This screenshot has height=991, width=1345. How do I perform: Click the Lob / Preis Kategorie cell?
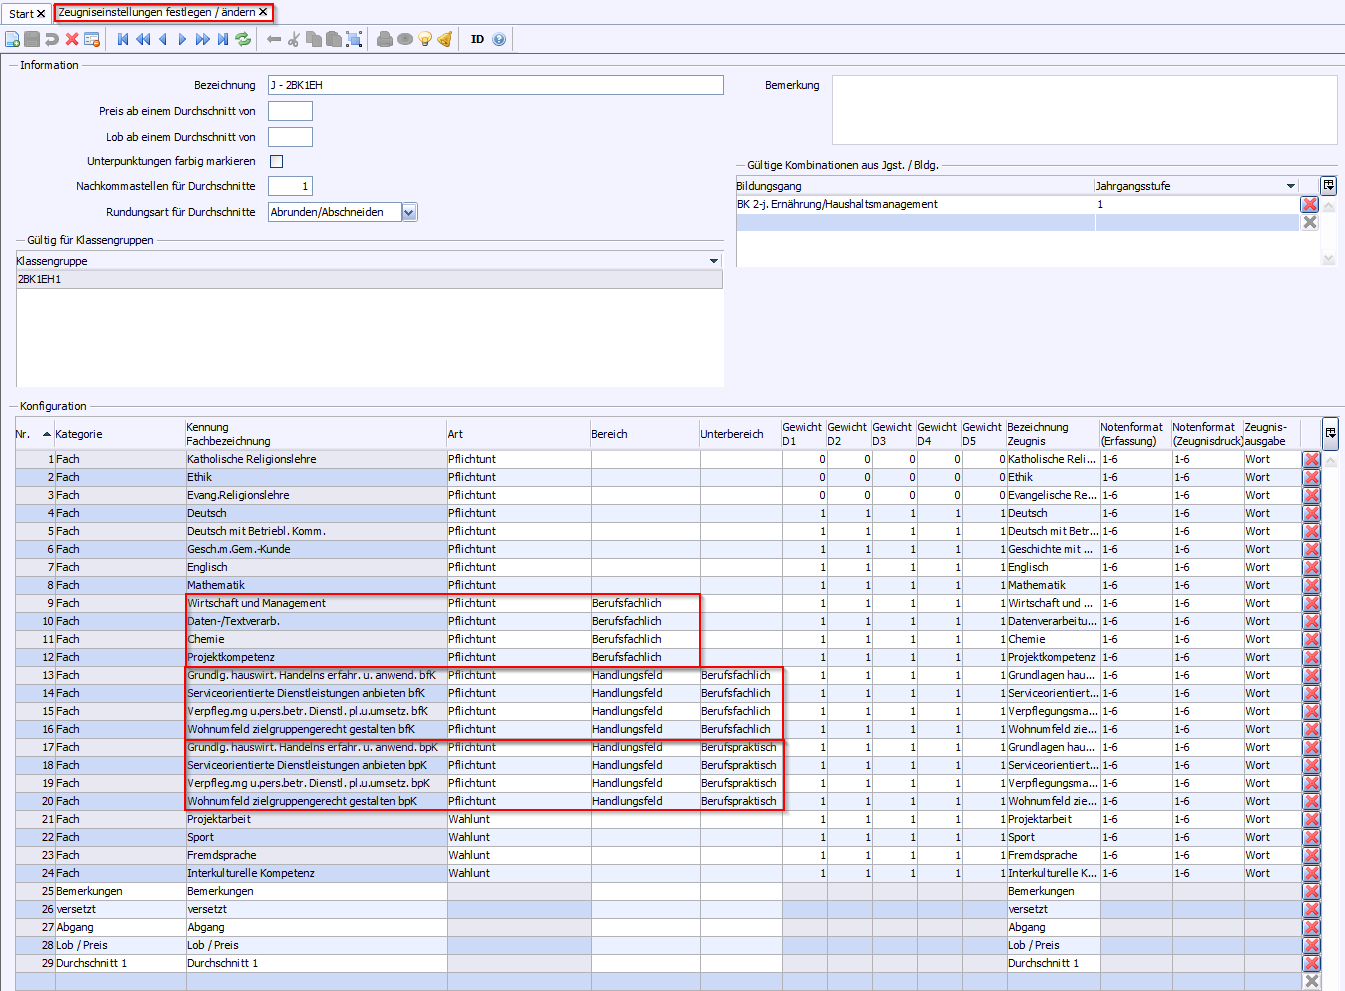[120, 945]
